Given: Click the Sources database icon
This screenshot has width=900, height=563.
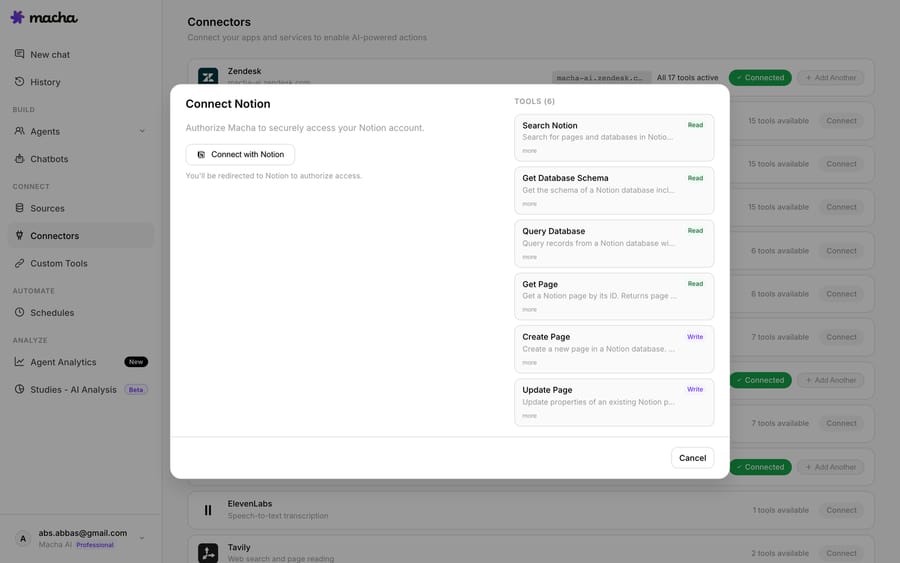Looking at the screenshot, I should (x=20, y=208).
